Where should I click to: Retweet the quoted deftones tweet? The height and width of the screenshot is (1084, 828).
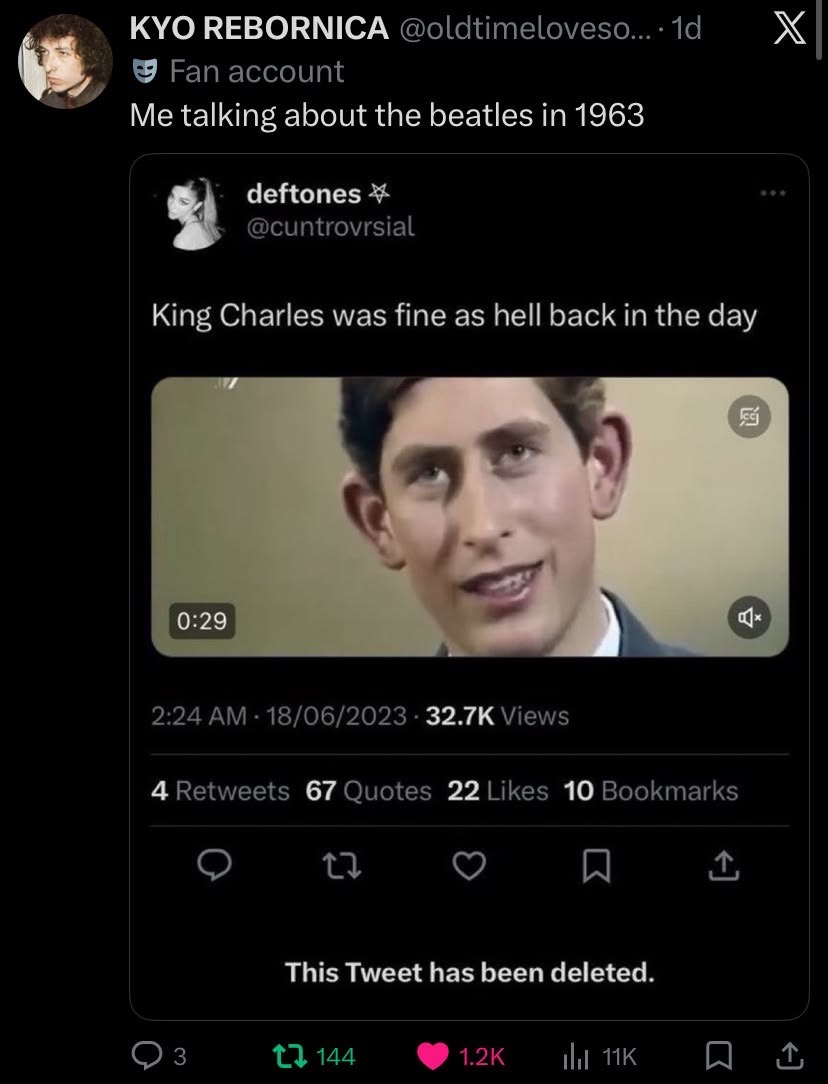343,866
